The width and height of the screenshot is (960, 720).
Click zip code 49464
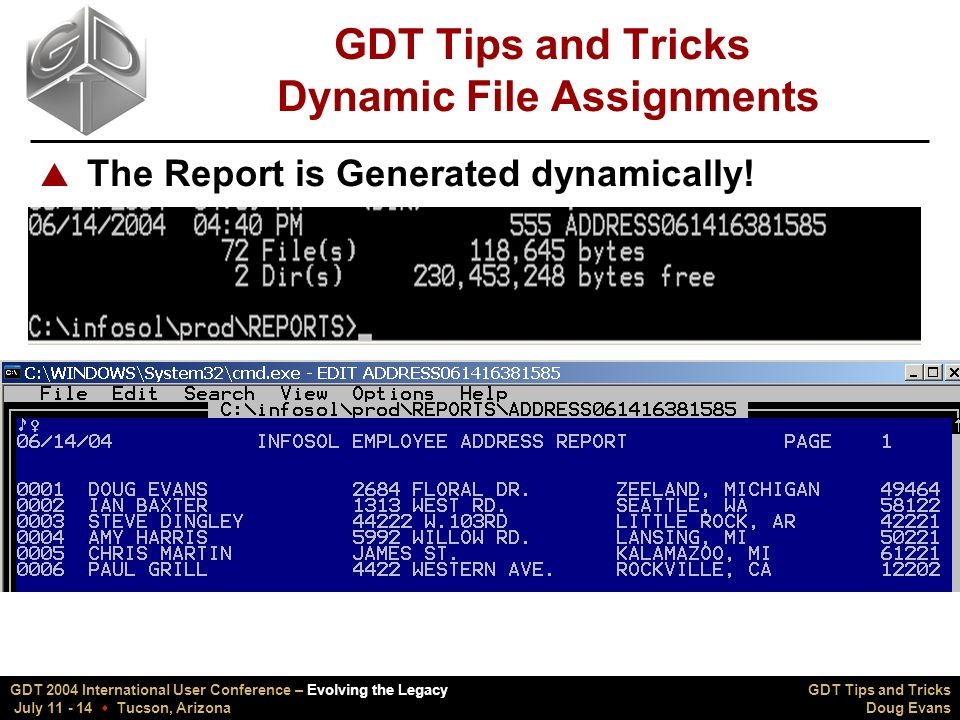pos(910,489)
